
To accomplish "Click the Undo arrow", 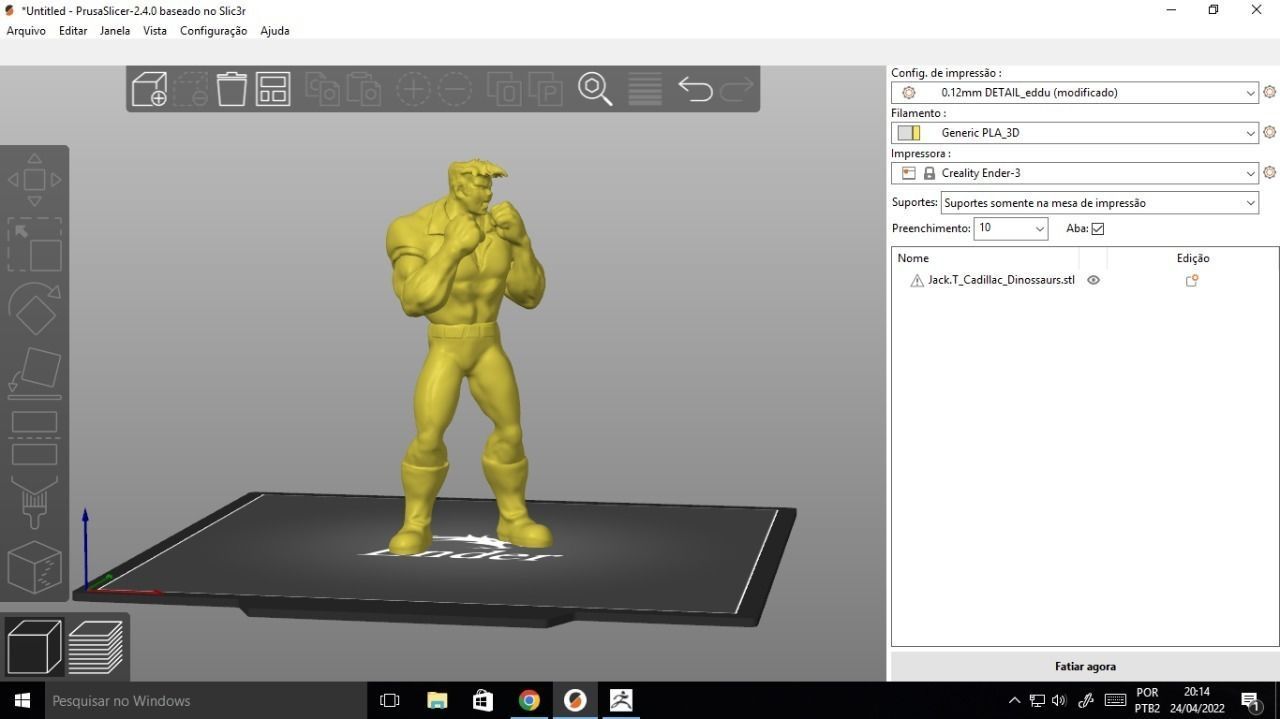I will click(695, 89).
